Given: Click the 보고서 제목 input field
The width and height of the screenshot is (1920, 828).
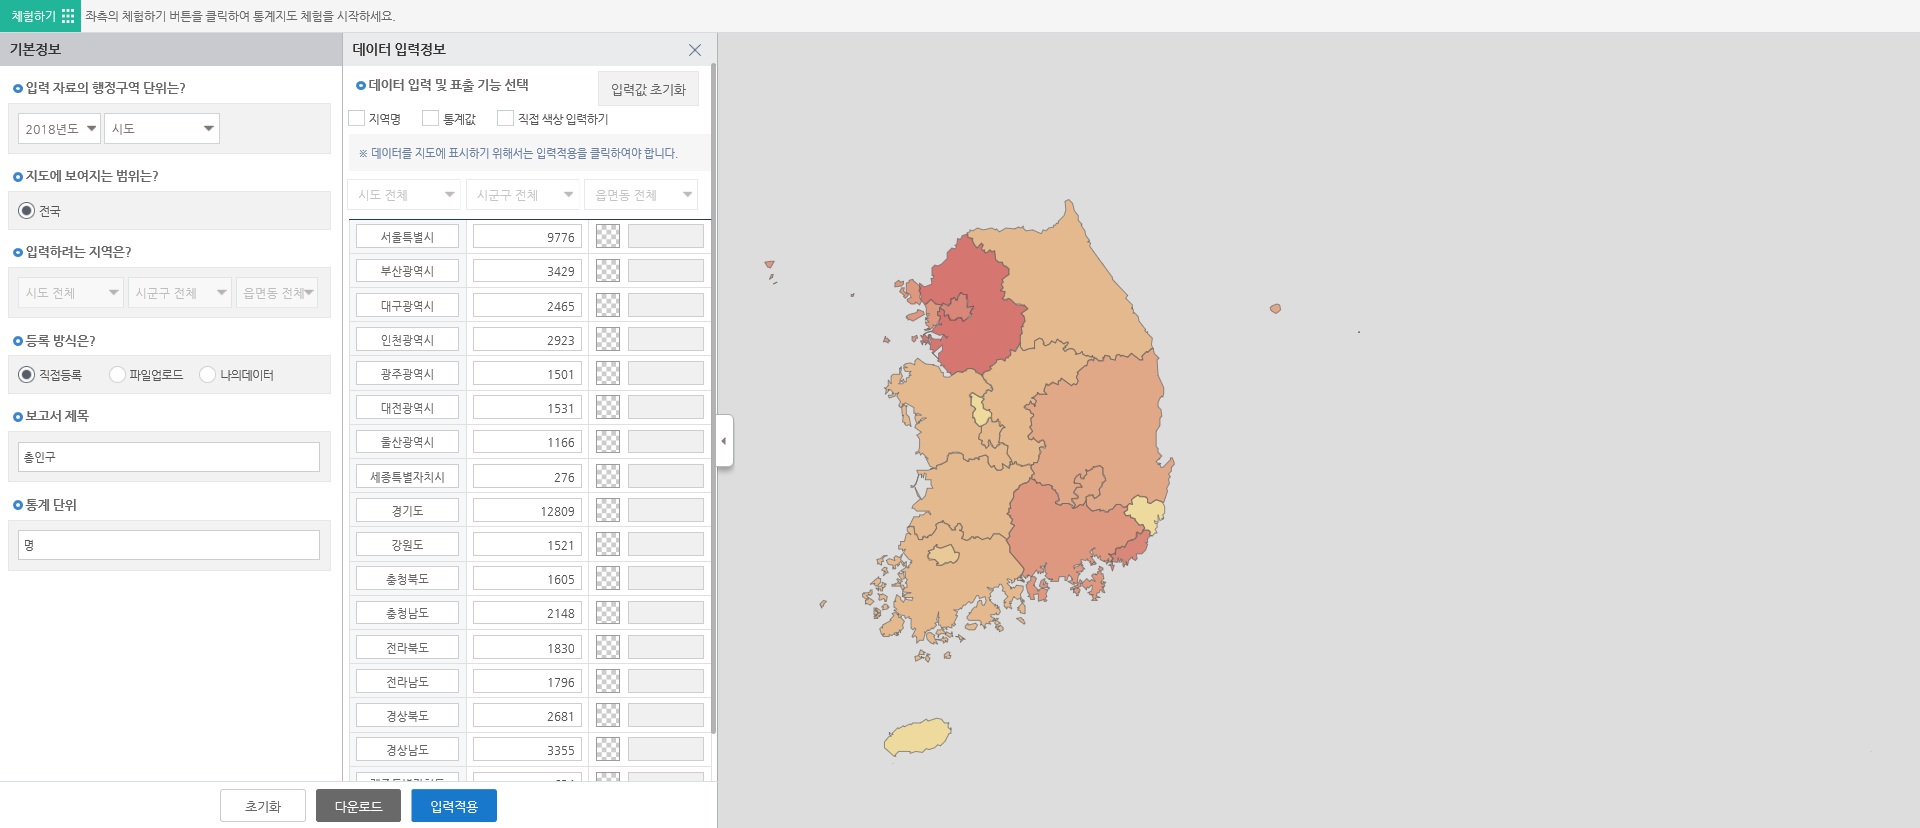Looking at the screenshot, I should point(169,457).
